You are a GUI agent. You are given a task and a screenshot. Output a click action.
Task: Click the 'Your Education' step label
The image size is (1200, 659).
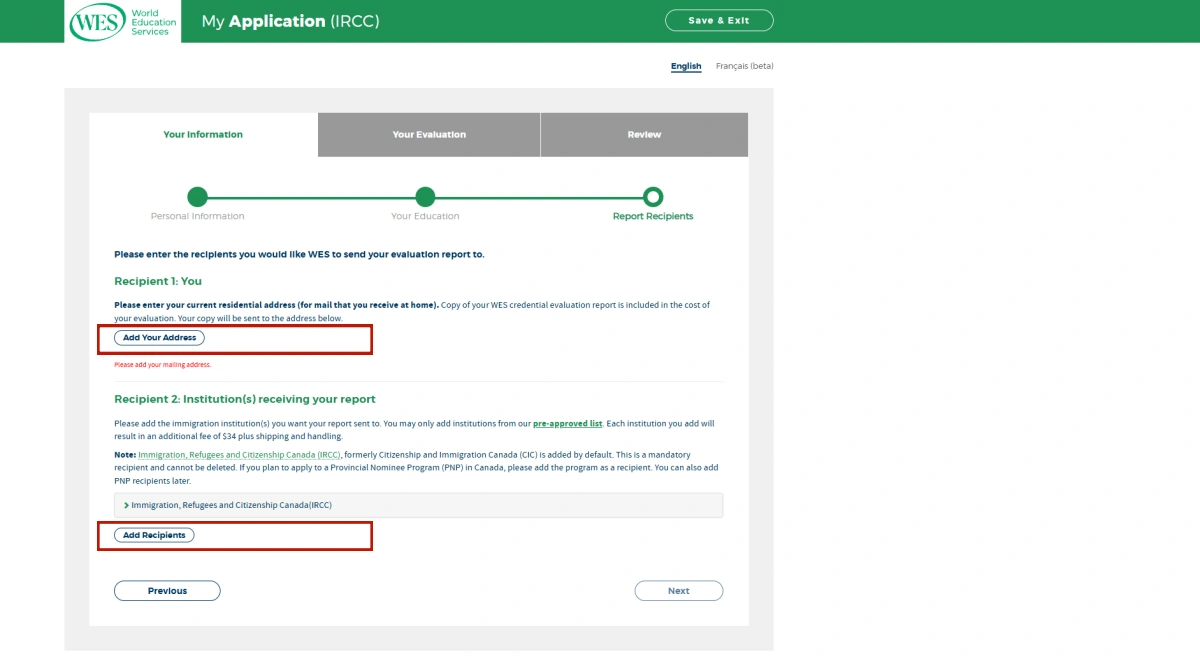(x=425, y=216)
